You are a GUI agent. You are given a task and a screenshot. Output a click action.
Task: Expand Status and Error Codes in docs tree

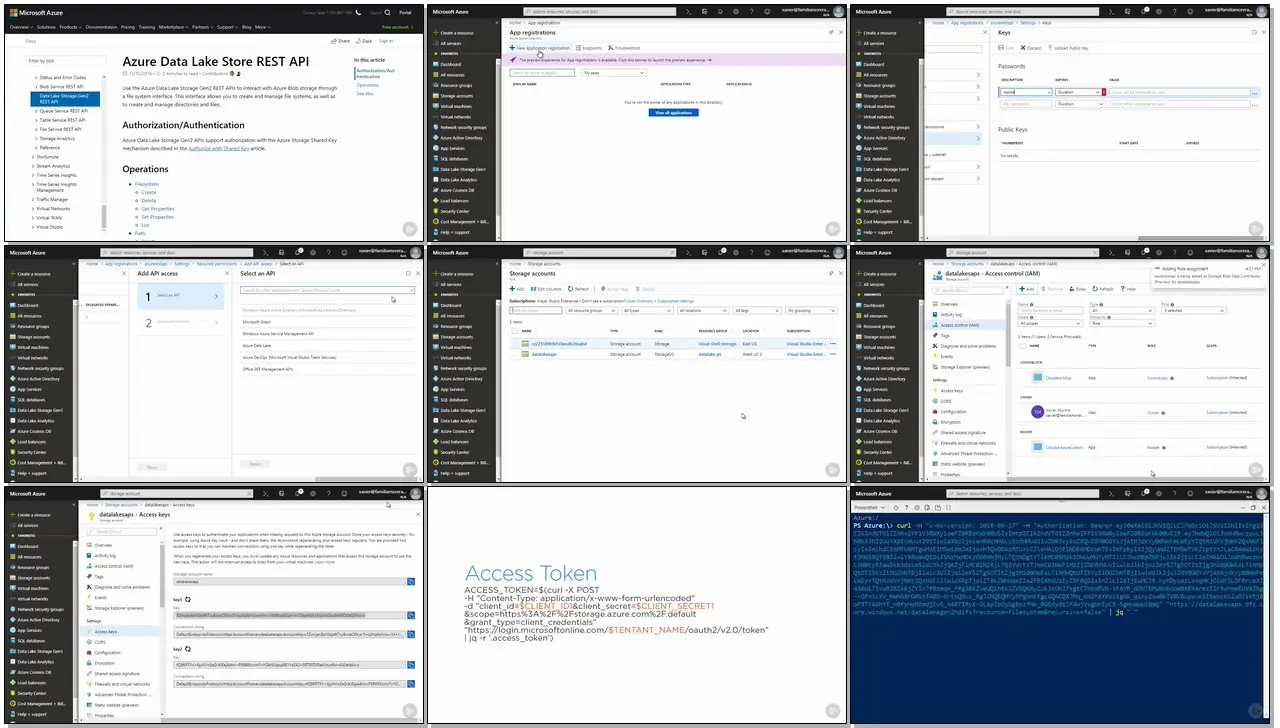(36, 77)
